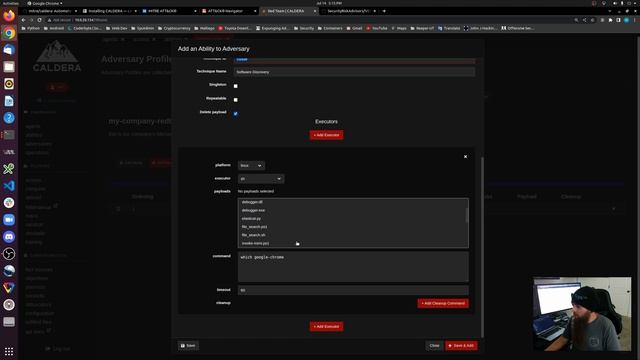The width and height of the screenshot is (640, 360).
Task: Open Firefox from the Ubuntu dock
Action: 9,16
